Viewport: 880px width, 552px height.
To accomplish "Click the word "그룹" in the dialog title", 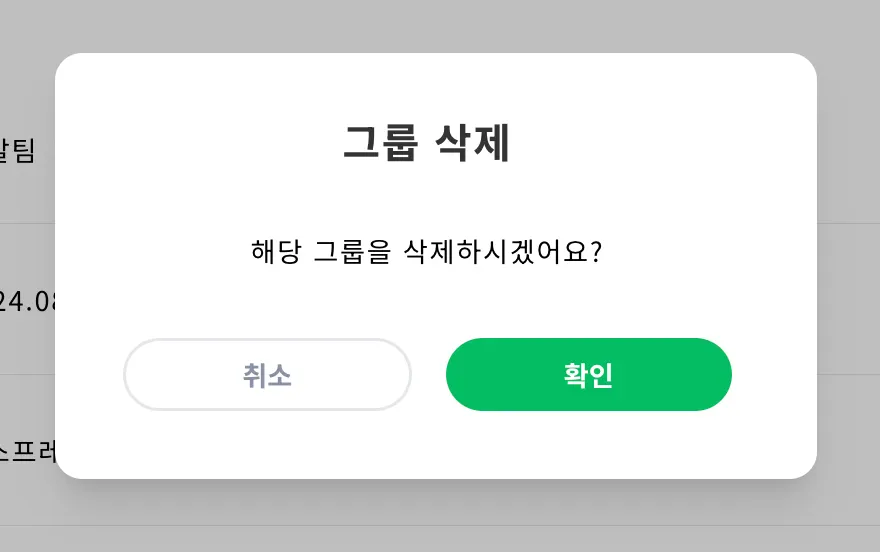I will click(x=380, y=144).
